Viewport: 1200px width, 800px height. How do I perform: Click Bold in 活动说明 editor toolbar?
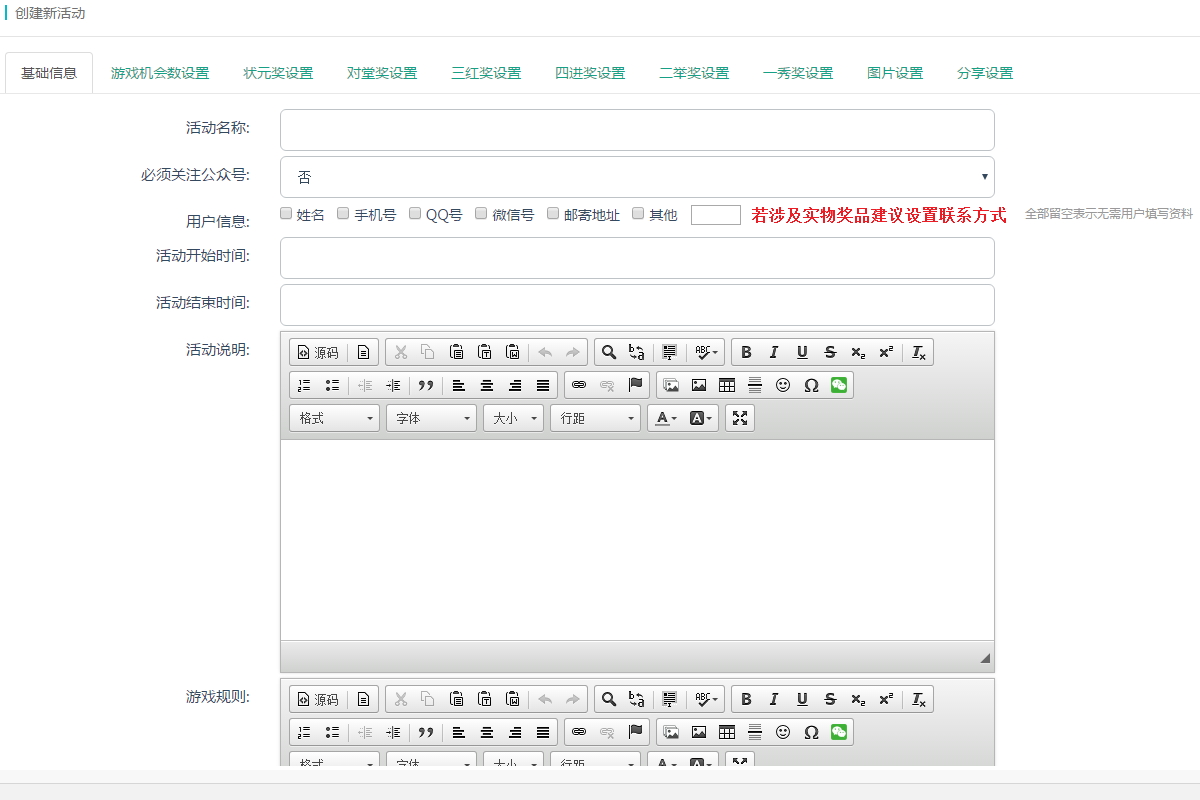pos(746,352)
